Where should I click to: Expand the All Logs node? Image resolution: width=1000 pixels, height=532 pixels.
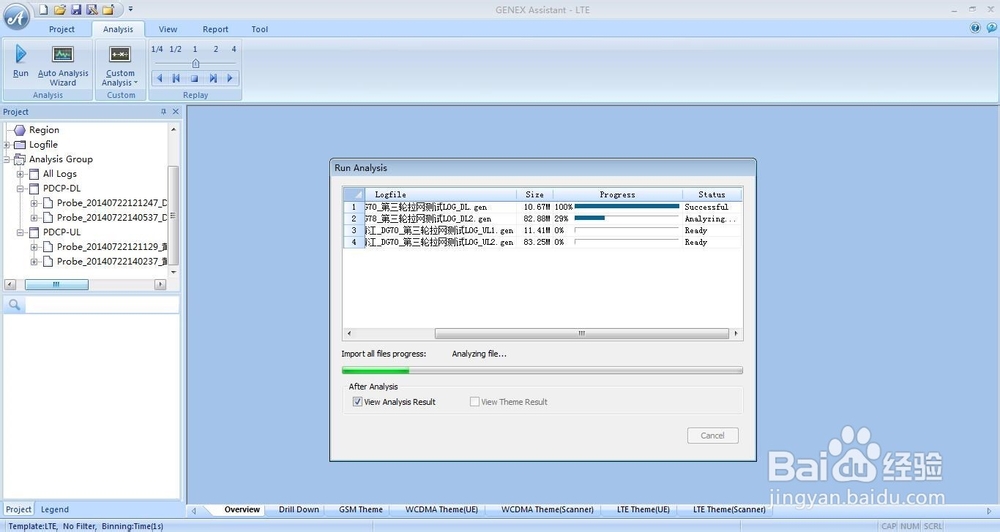tap(20, 174)
